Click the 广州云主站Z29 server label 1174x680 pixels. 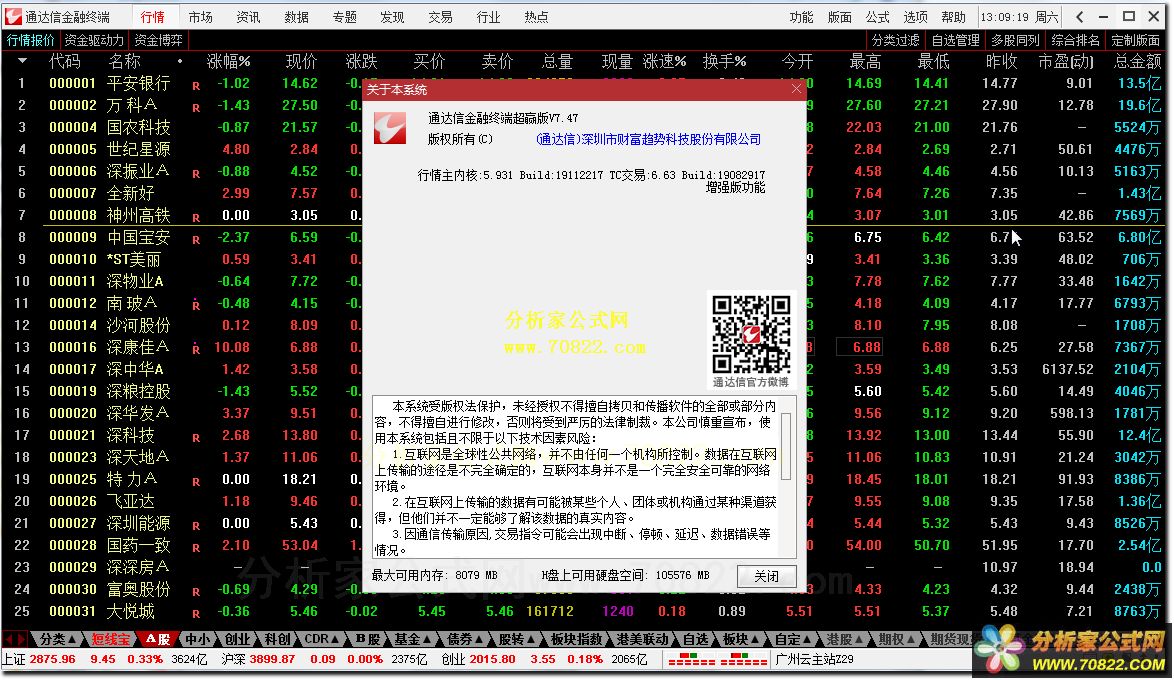tap(815, 660)
